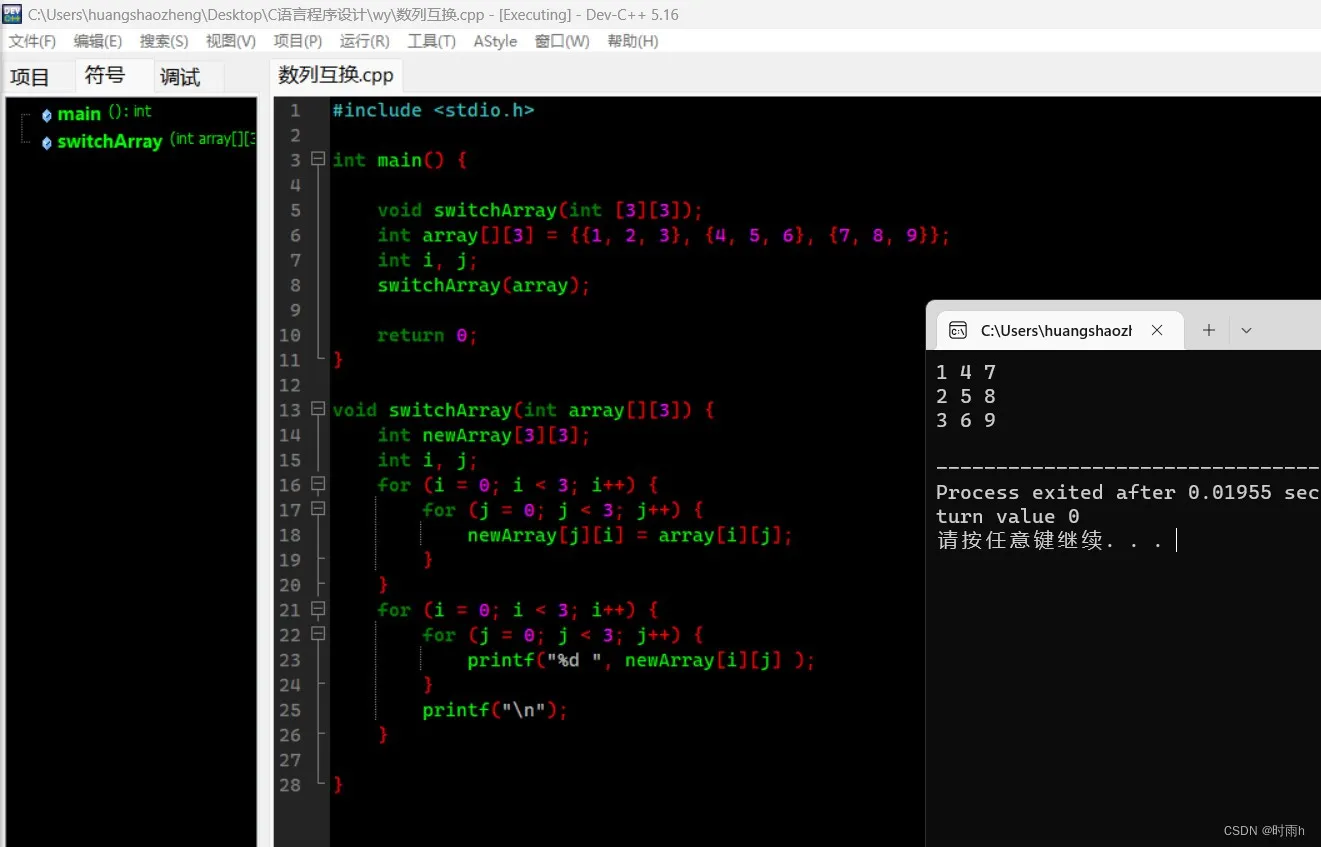
Task: Open the 搜索(S) menu
Action: tap(163, 41)
